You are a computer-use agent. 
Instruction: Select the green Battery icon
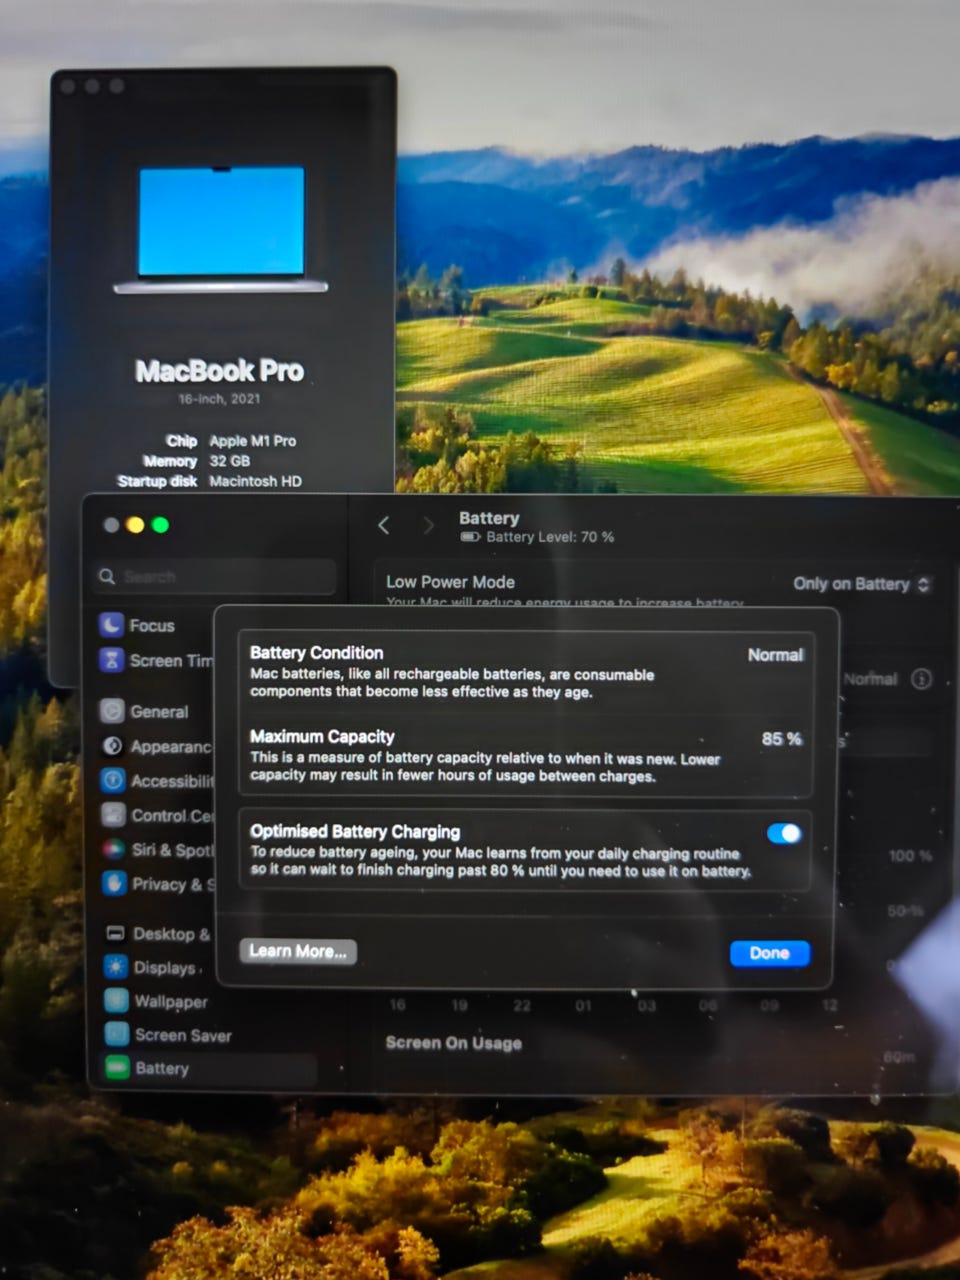click(118, 1068)
